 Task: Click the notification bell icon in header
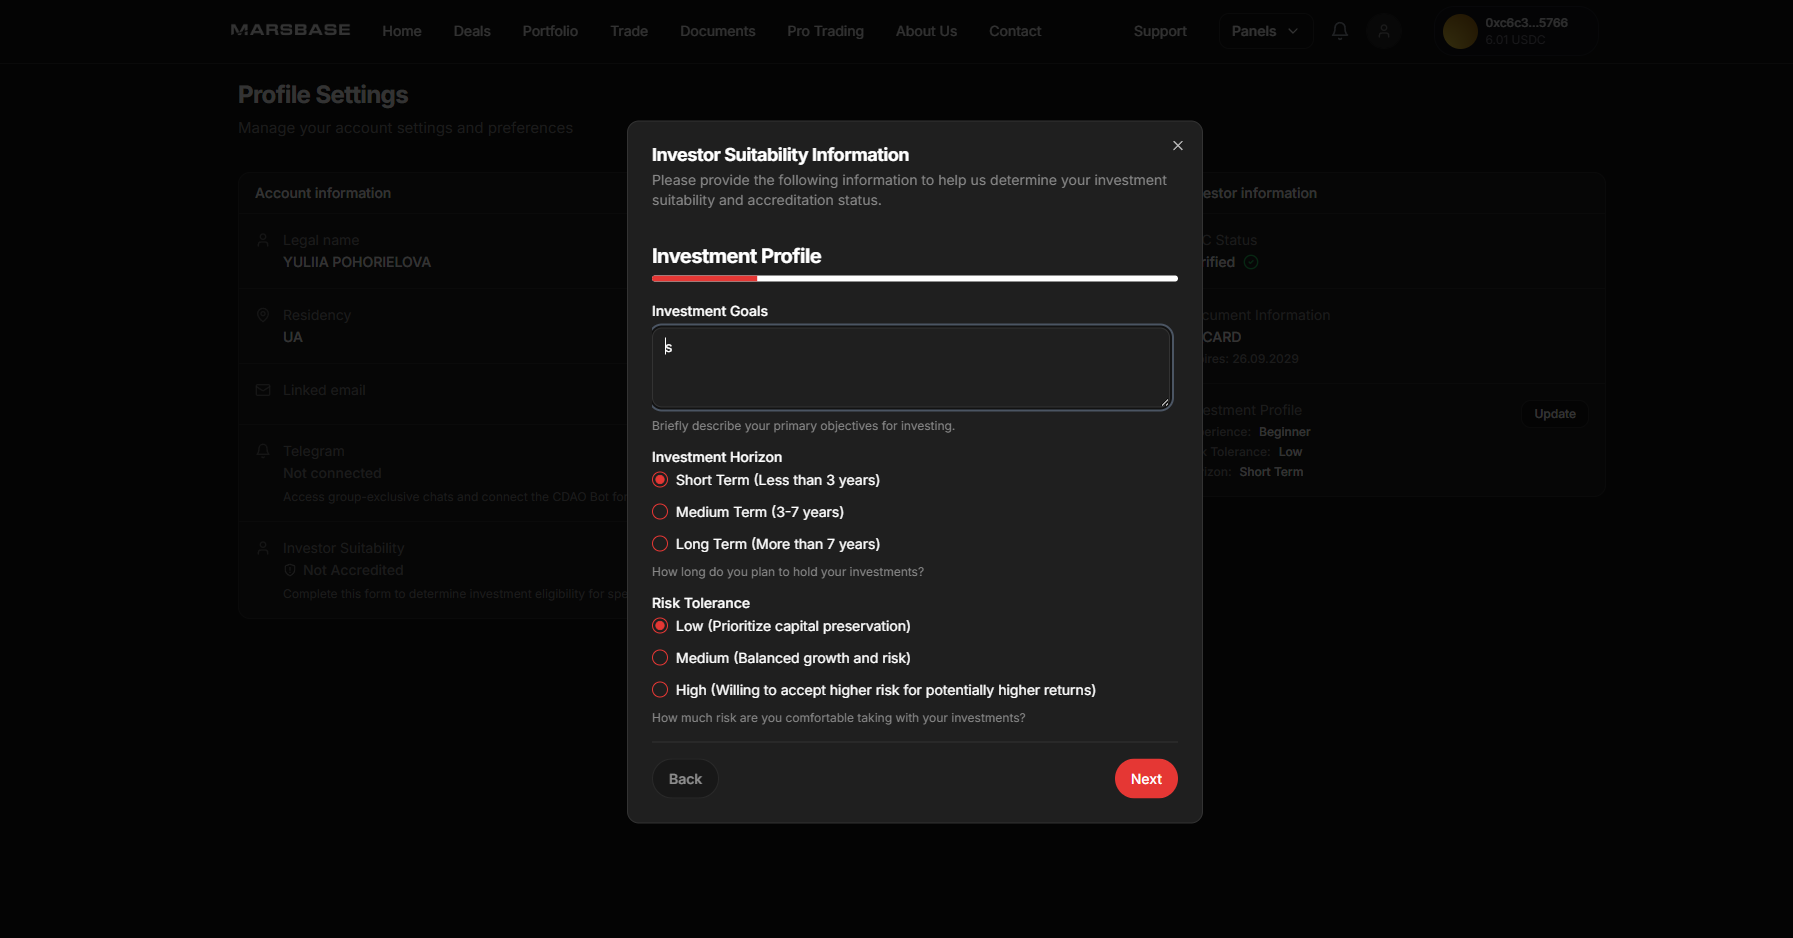coord(1339,31)
